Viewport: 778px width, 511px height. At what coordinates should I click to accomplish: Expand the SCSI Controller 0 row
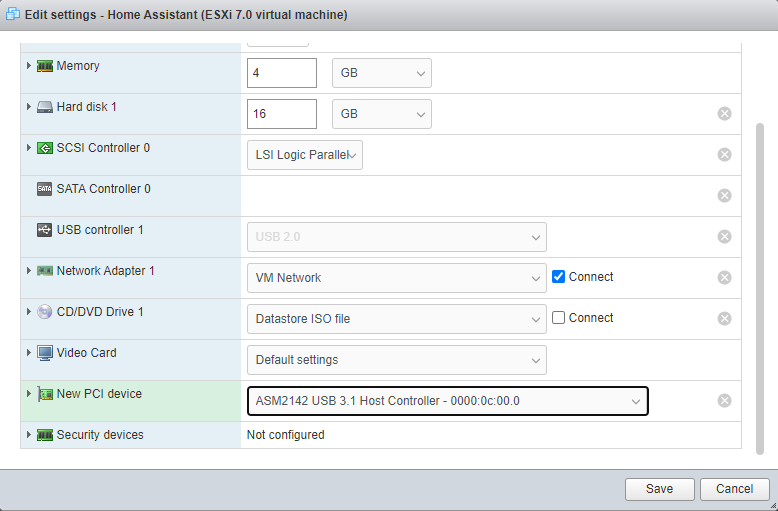tap(29, 147)
